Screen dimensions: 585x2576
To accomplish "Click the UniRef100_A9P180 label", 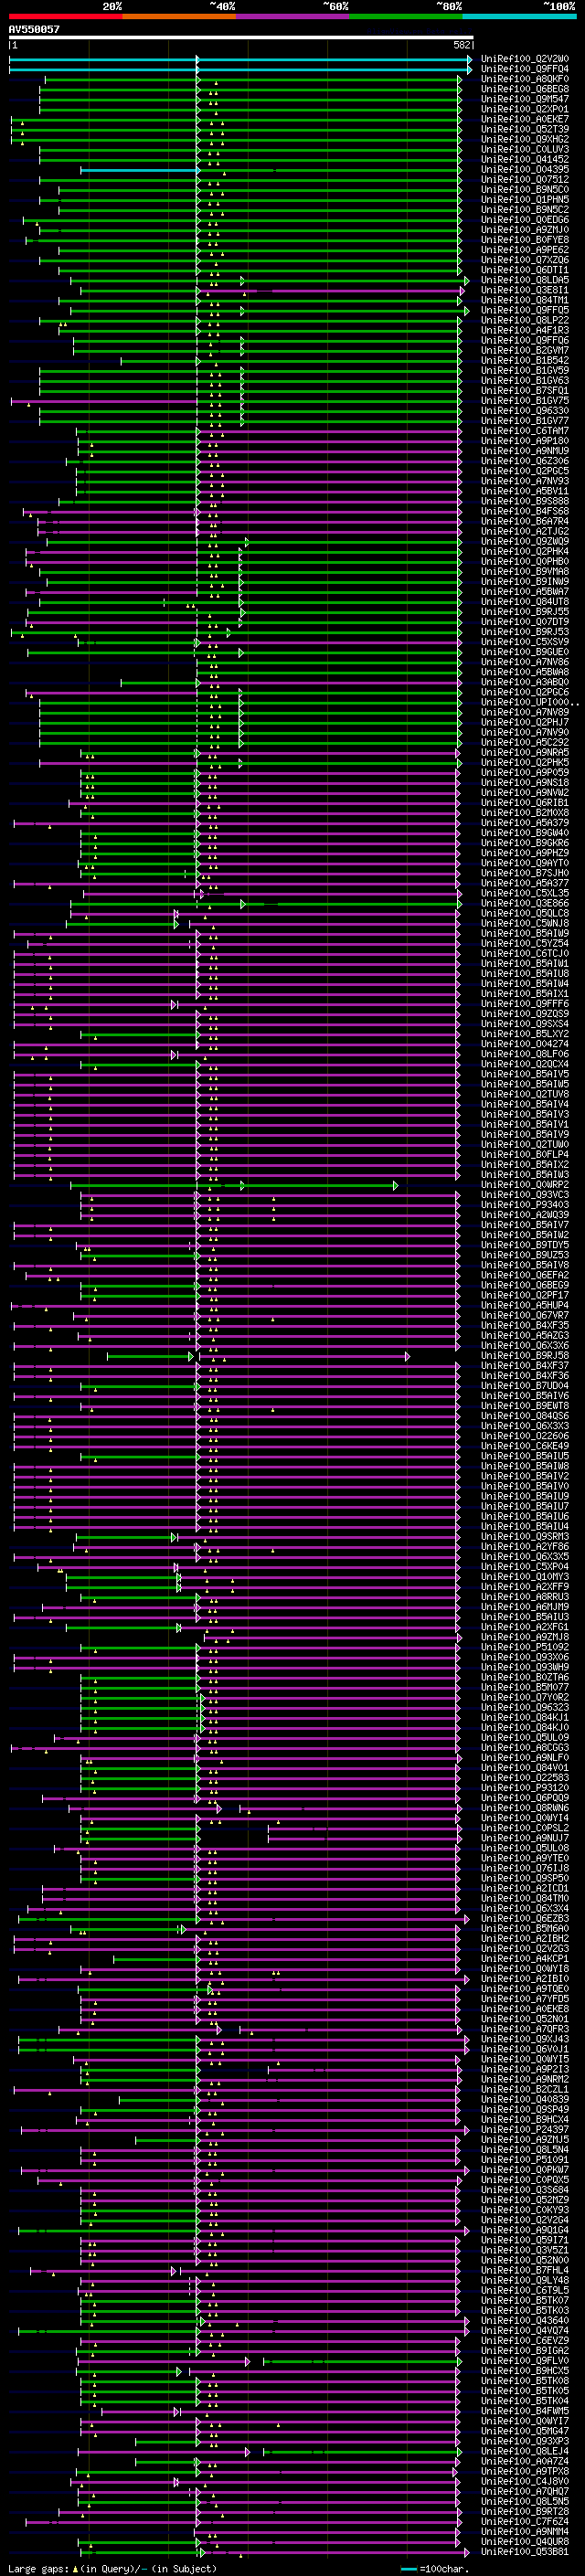I will click(x=525, y=441).
